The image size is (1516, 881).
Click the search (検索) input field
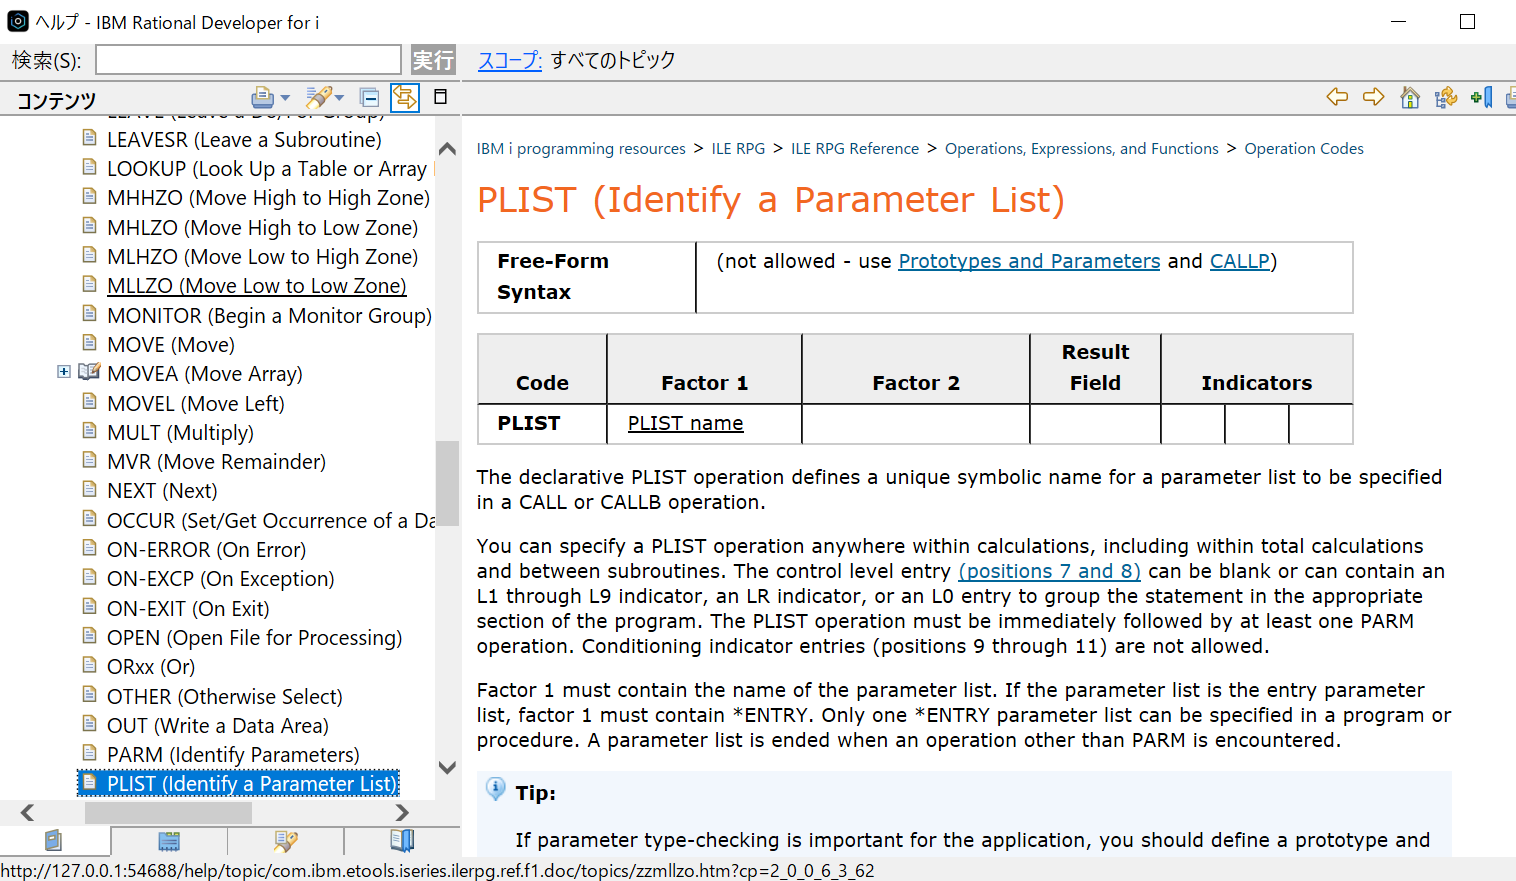(248, 60)
